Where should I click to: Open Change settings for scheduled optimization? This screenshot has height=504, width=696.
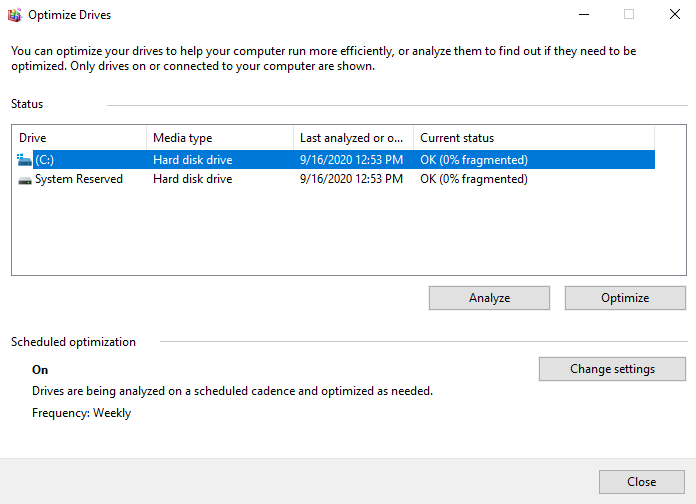tap(612, 369)
